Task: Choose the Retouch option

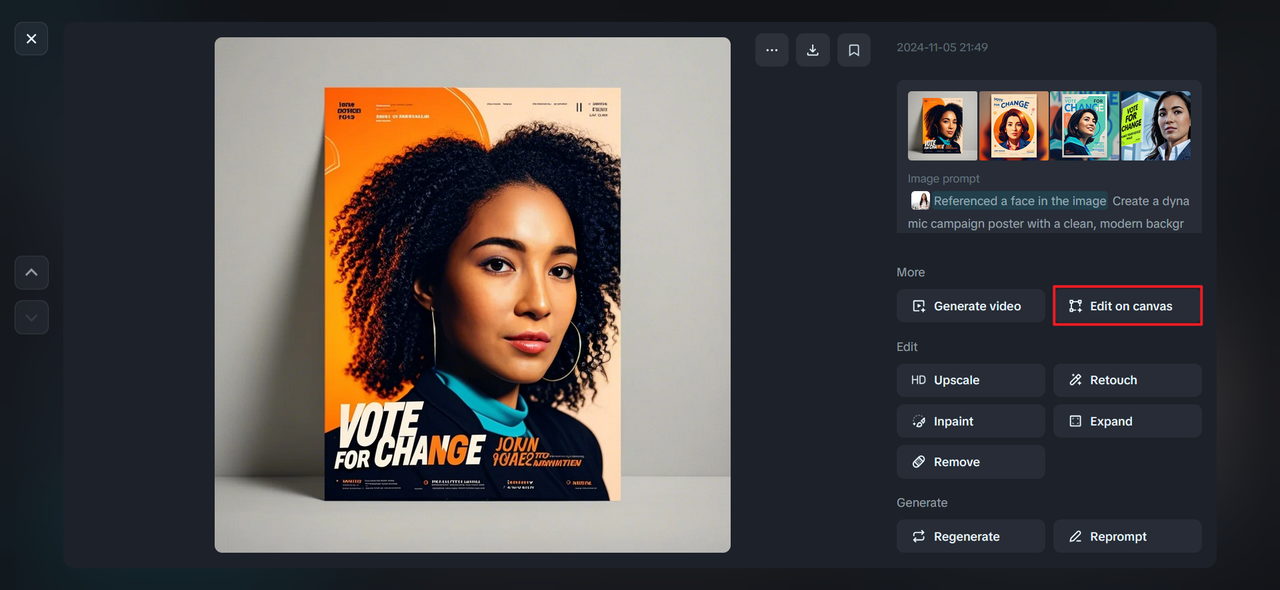Action: click(x=1127, y=380)
